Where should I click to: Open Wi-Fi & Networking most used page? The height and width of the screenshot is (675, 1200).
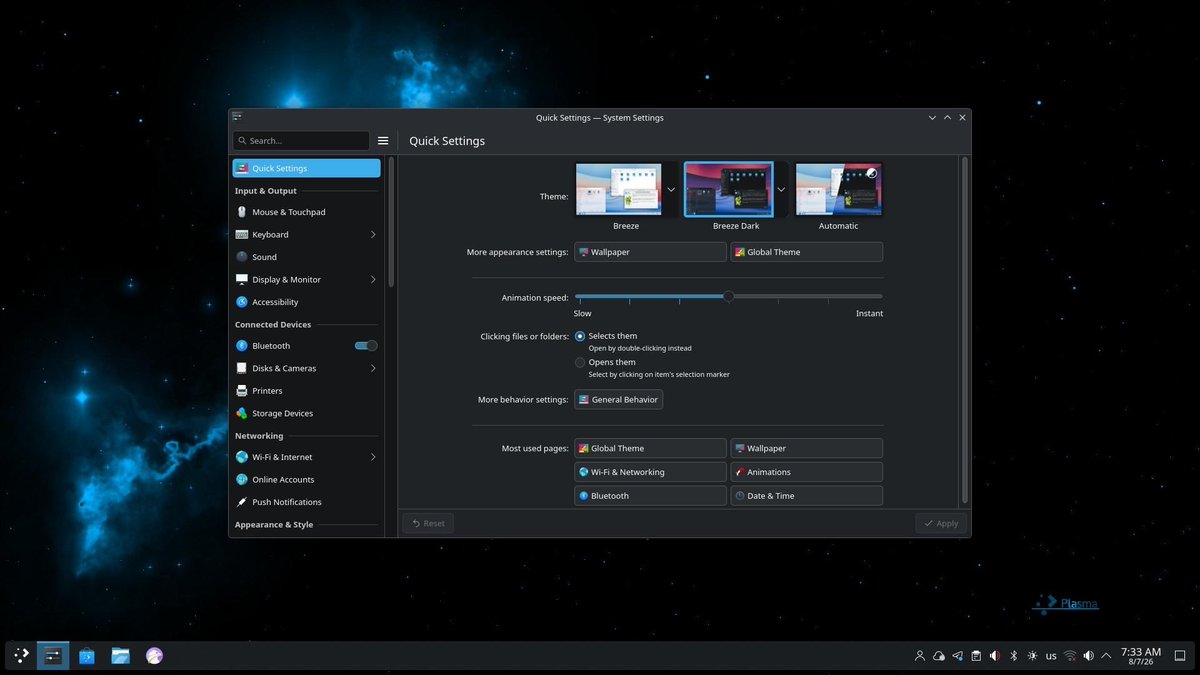point(650,472)
